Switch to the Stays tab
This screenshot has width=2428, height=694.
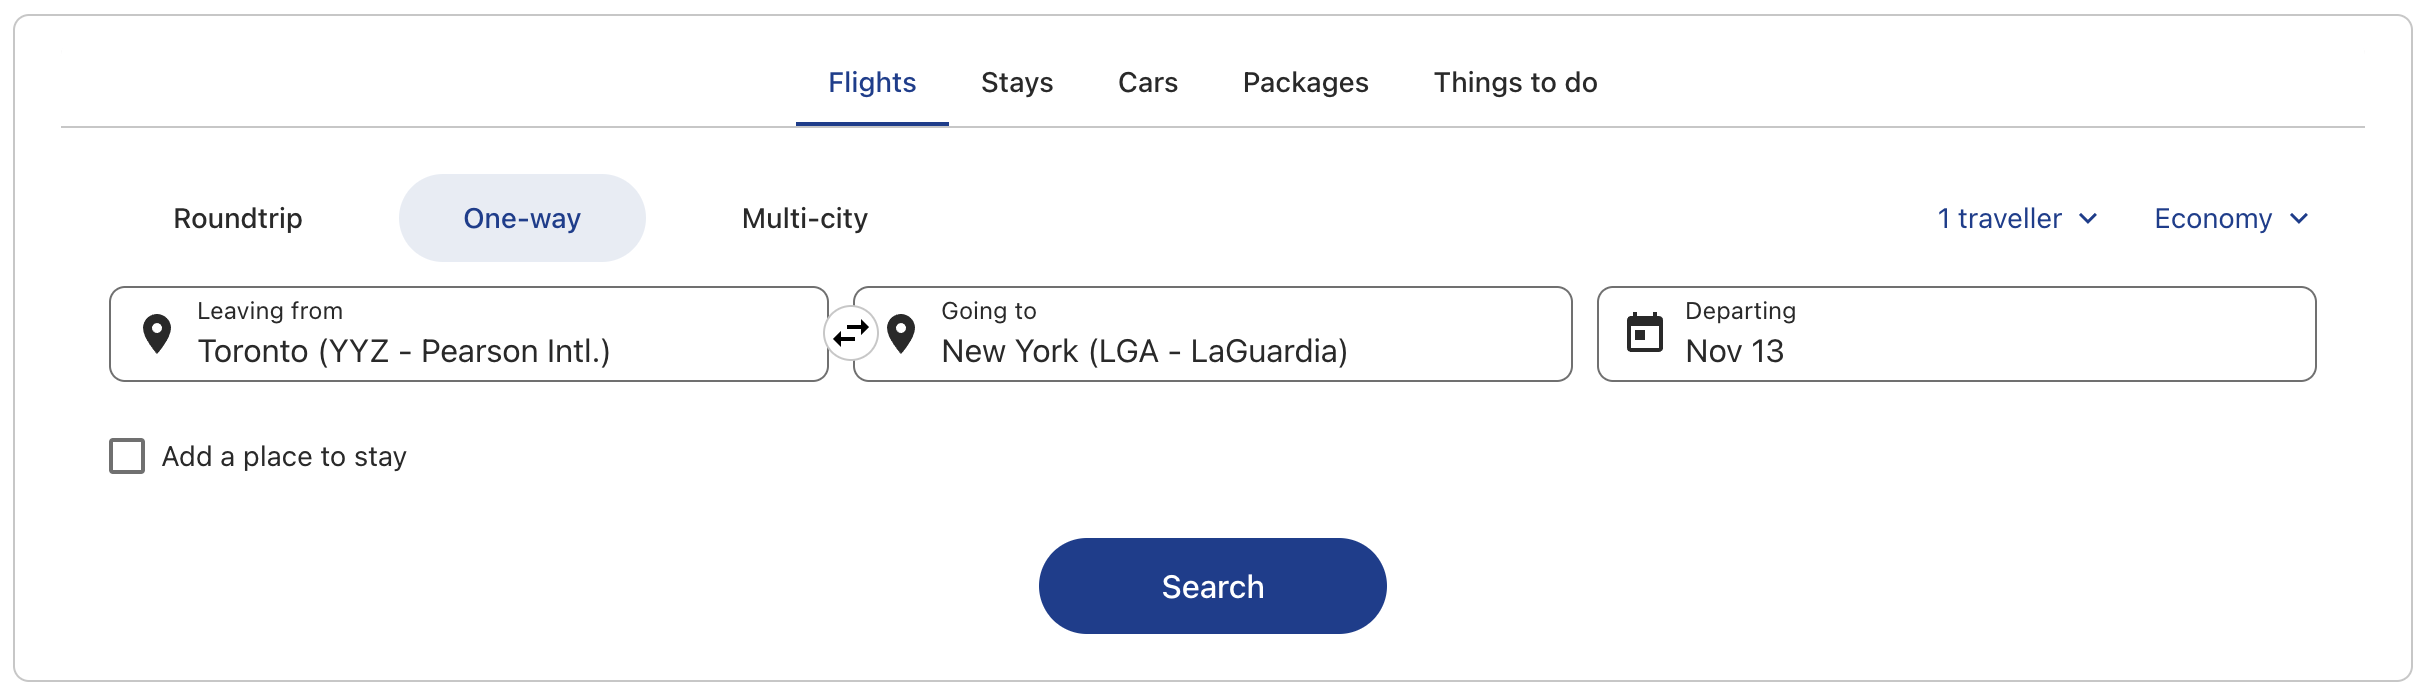1017,83
